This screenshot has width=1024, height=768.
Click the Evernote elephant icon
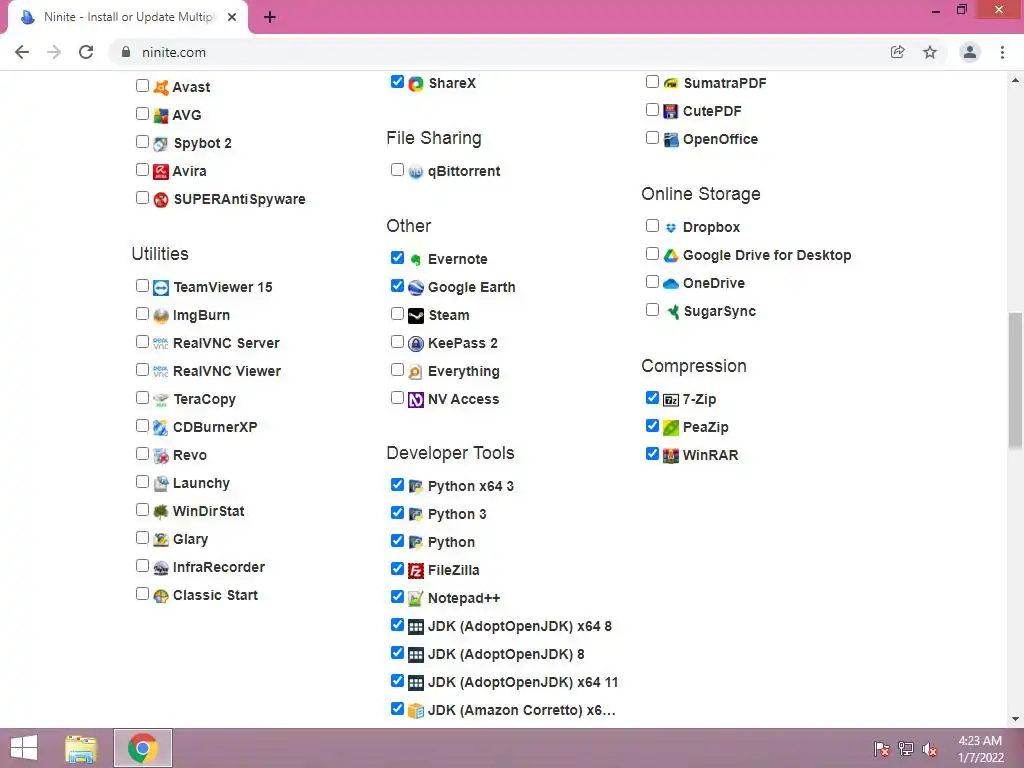pos(416,259)
